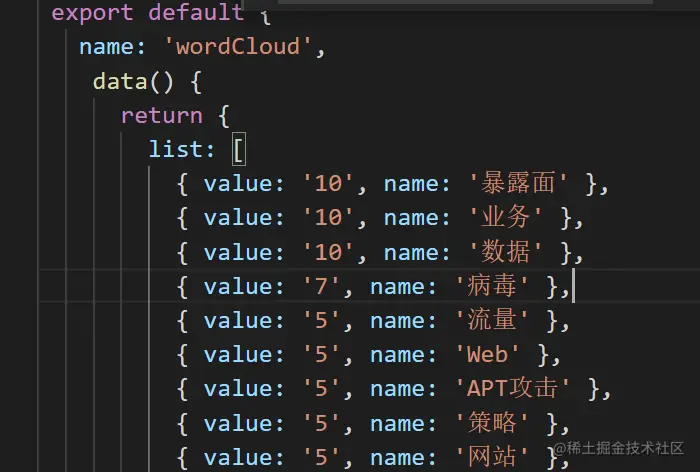Select the 'wordCloud' string value

(x=238, y=46)
